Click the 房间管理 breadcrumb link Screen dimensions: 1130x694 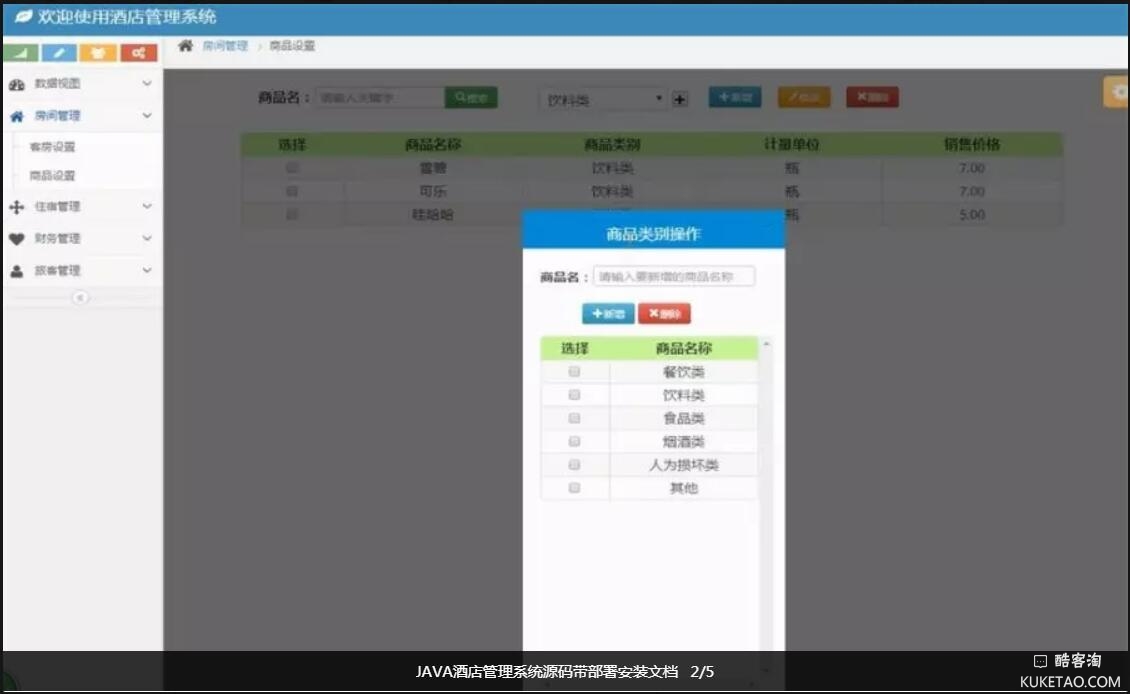click(x=225, y=46)
